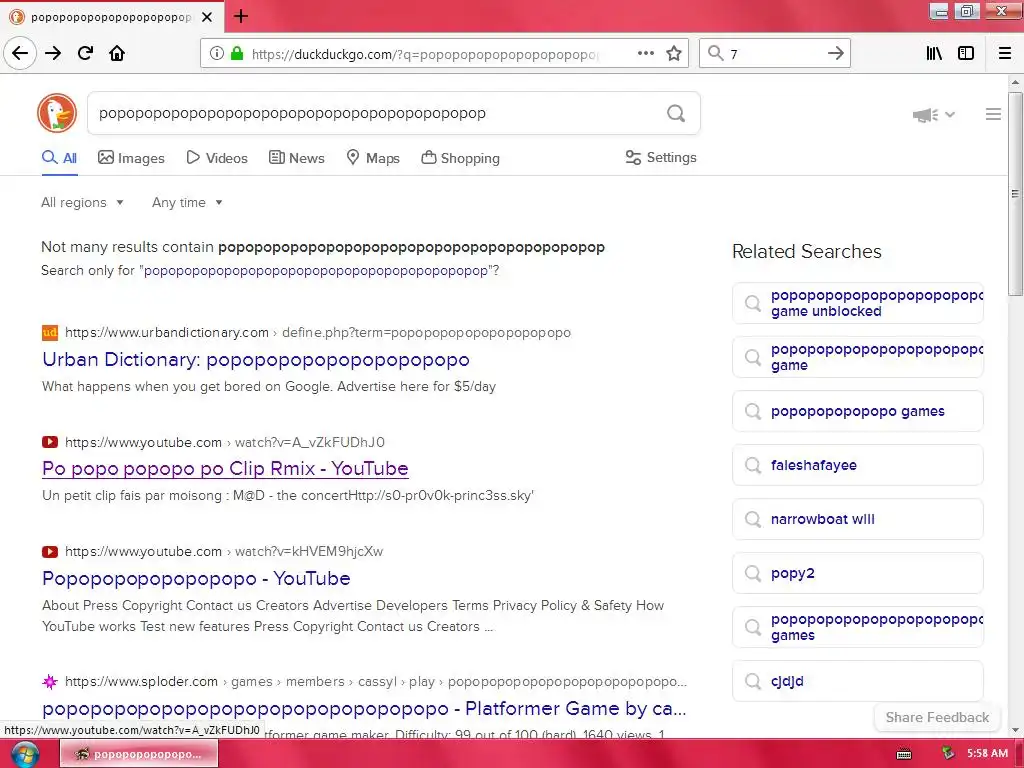Click the popopopo taskbar window button
1024x768 pixels.
coord(138,754)
